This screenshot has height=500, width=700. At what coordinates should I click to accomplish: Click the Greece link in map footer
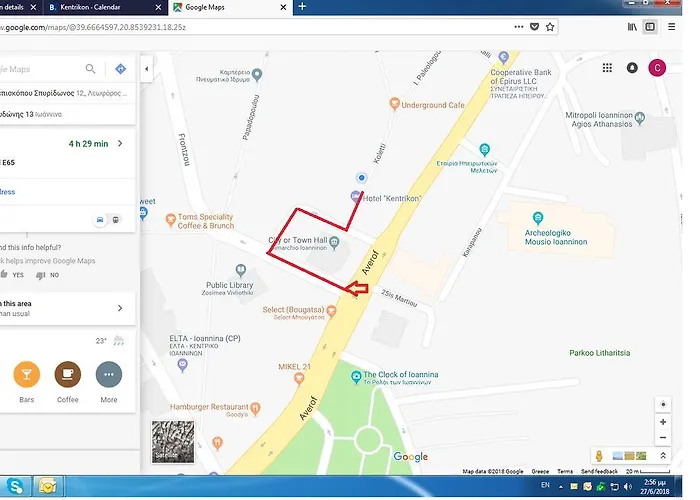[540, 471]
